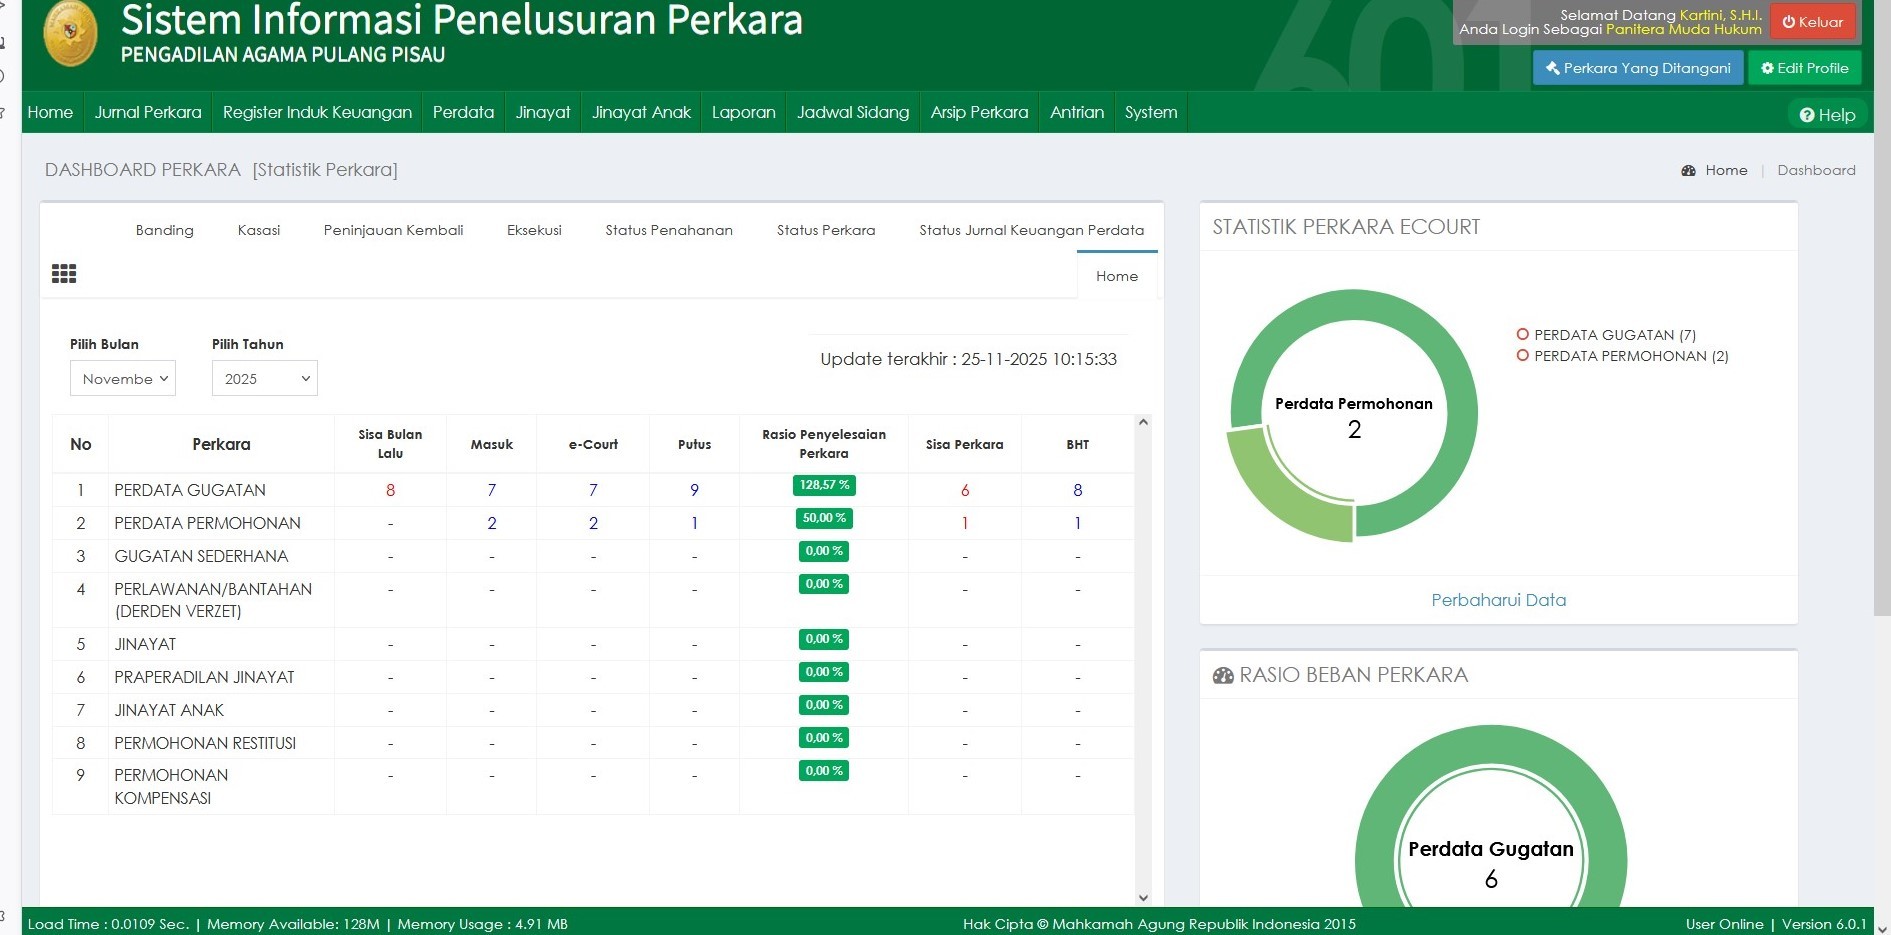1891x935 pixels.
Task: Click the court emblem logo
Action: coord(71,34)
